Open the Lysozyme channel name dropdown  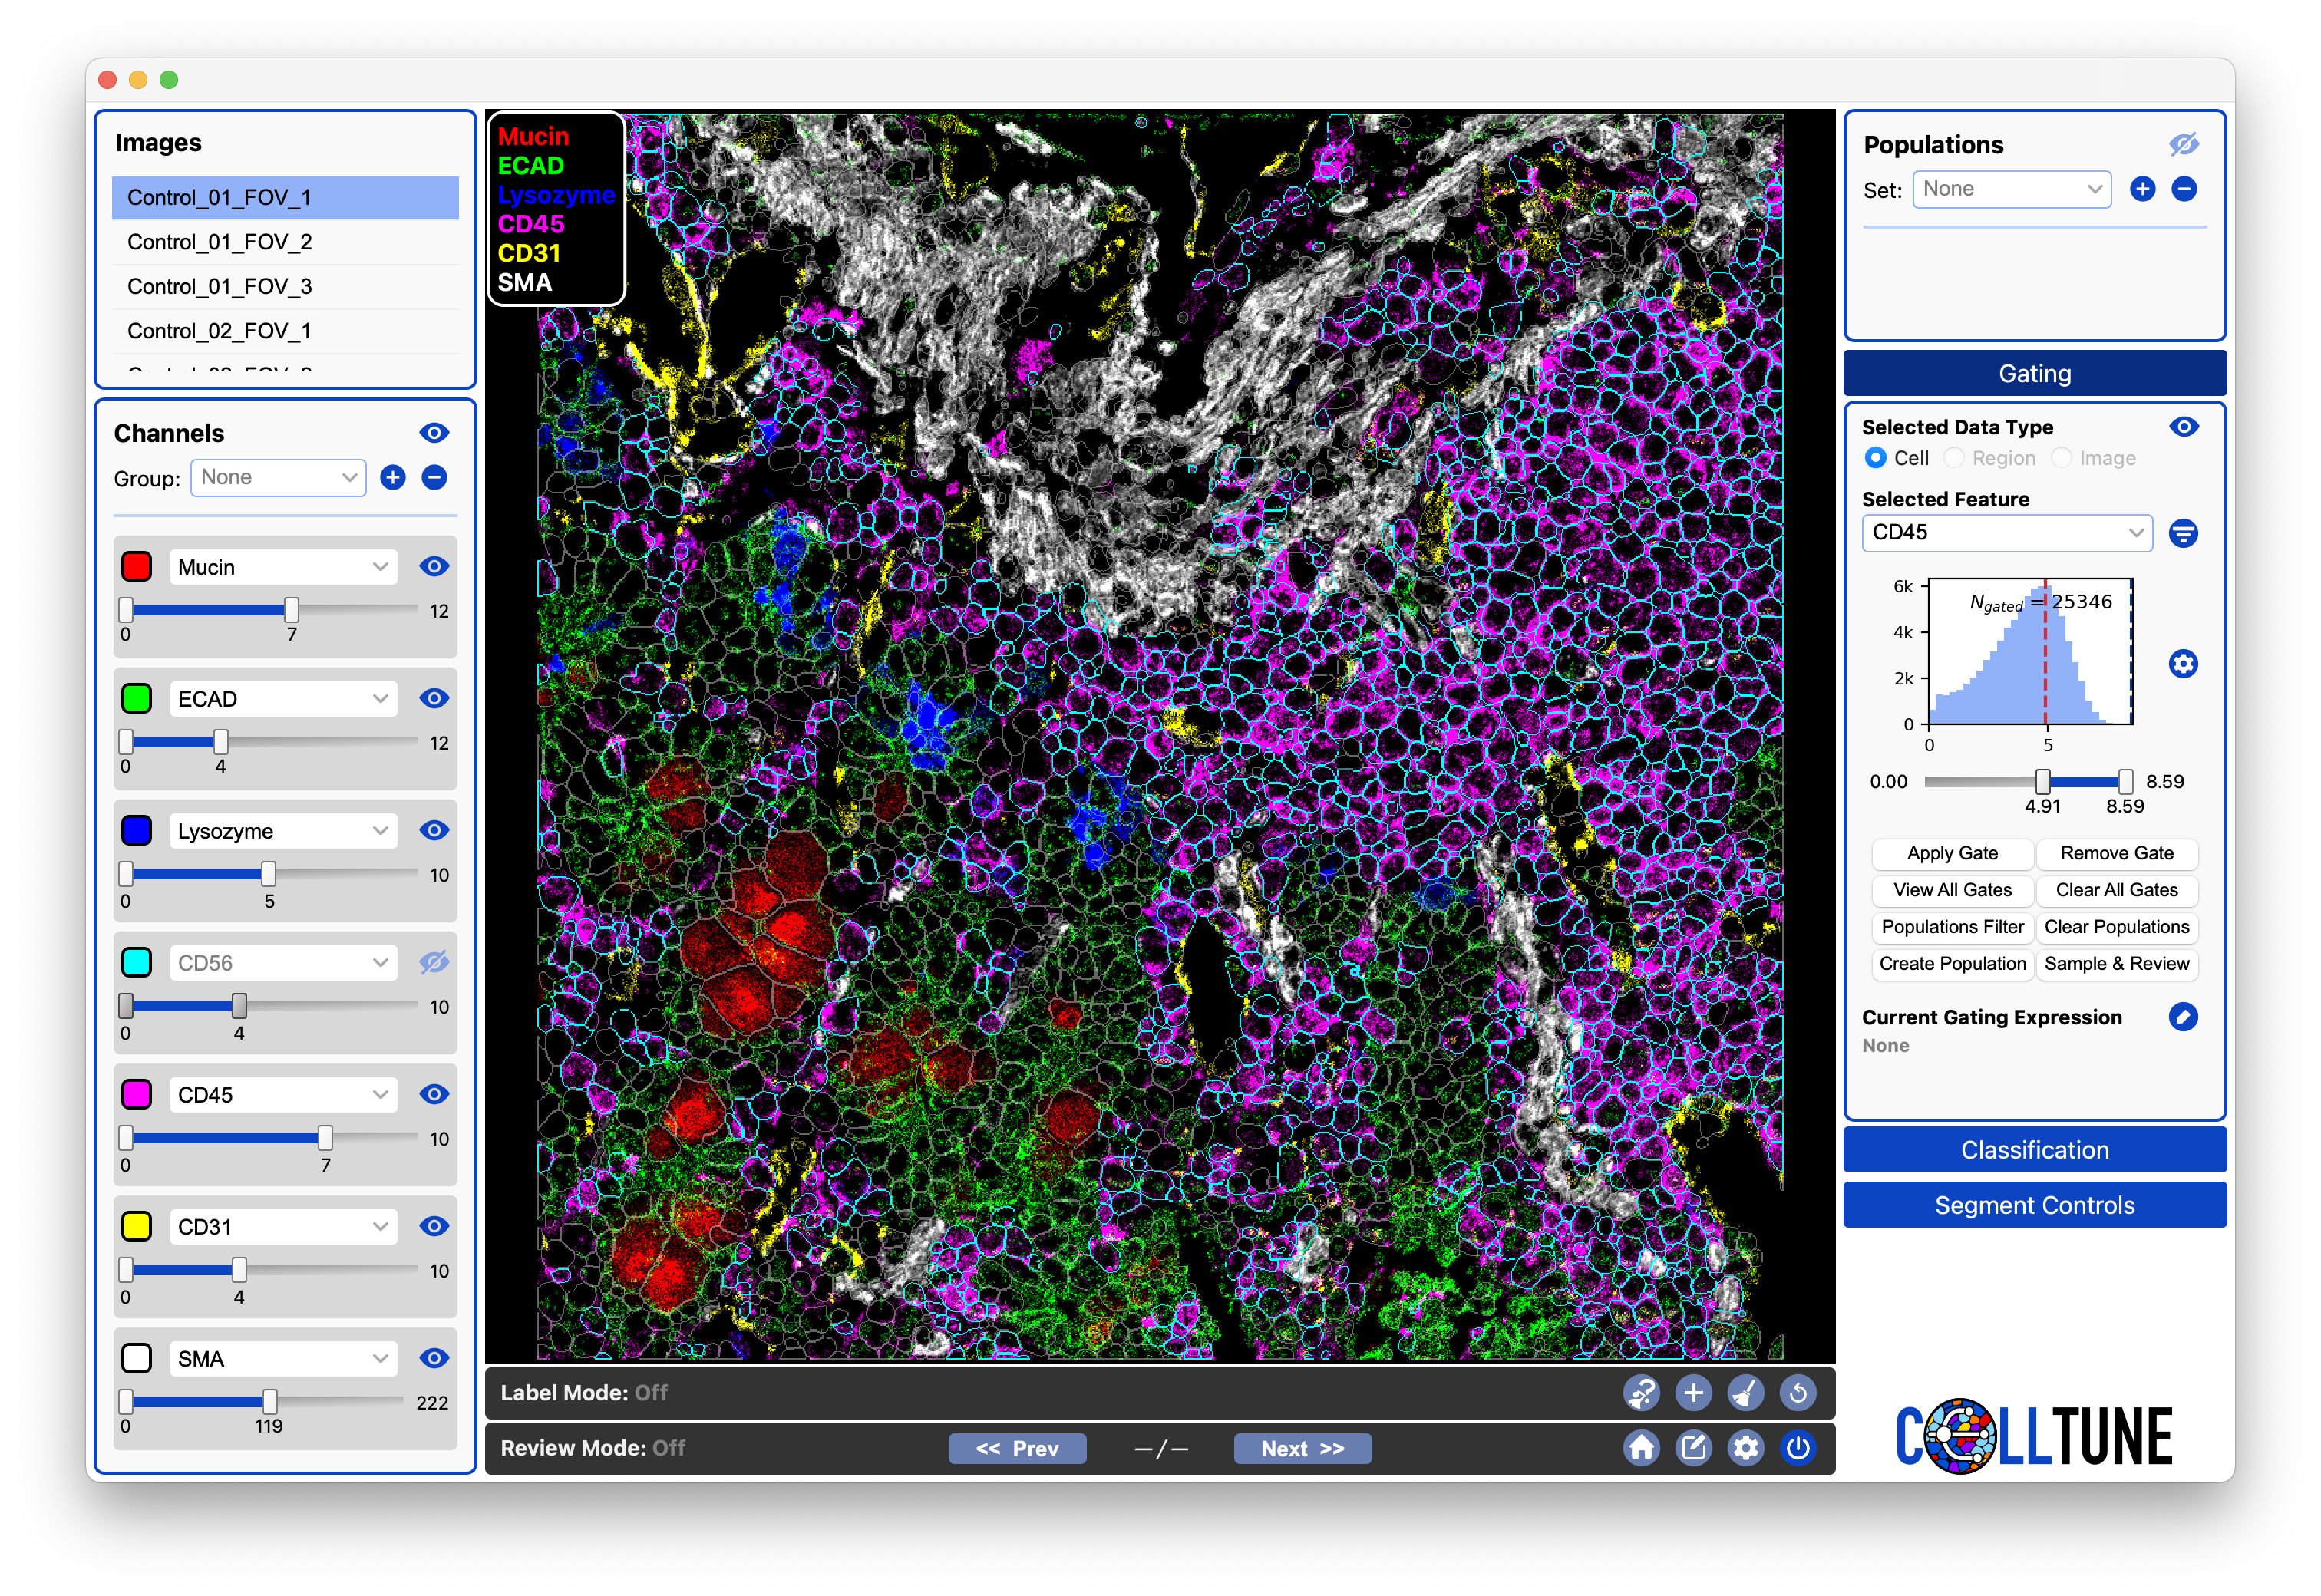282,831
